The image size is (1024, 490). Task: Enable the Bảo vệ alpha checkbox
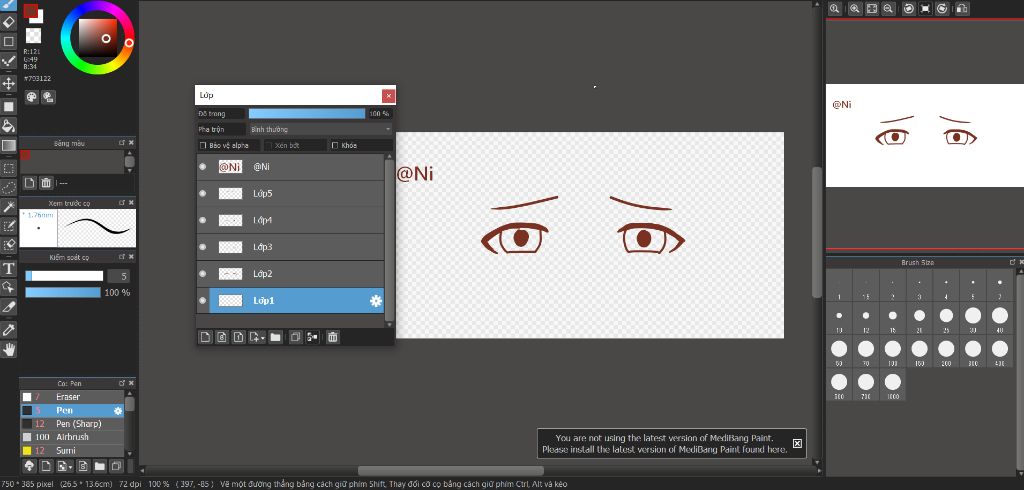204,145
